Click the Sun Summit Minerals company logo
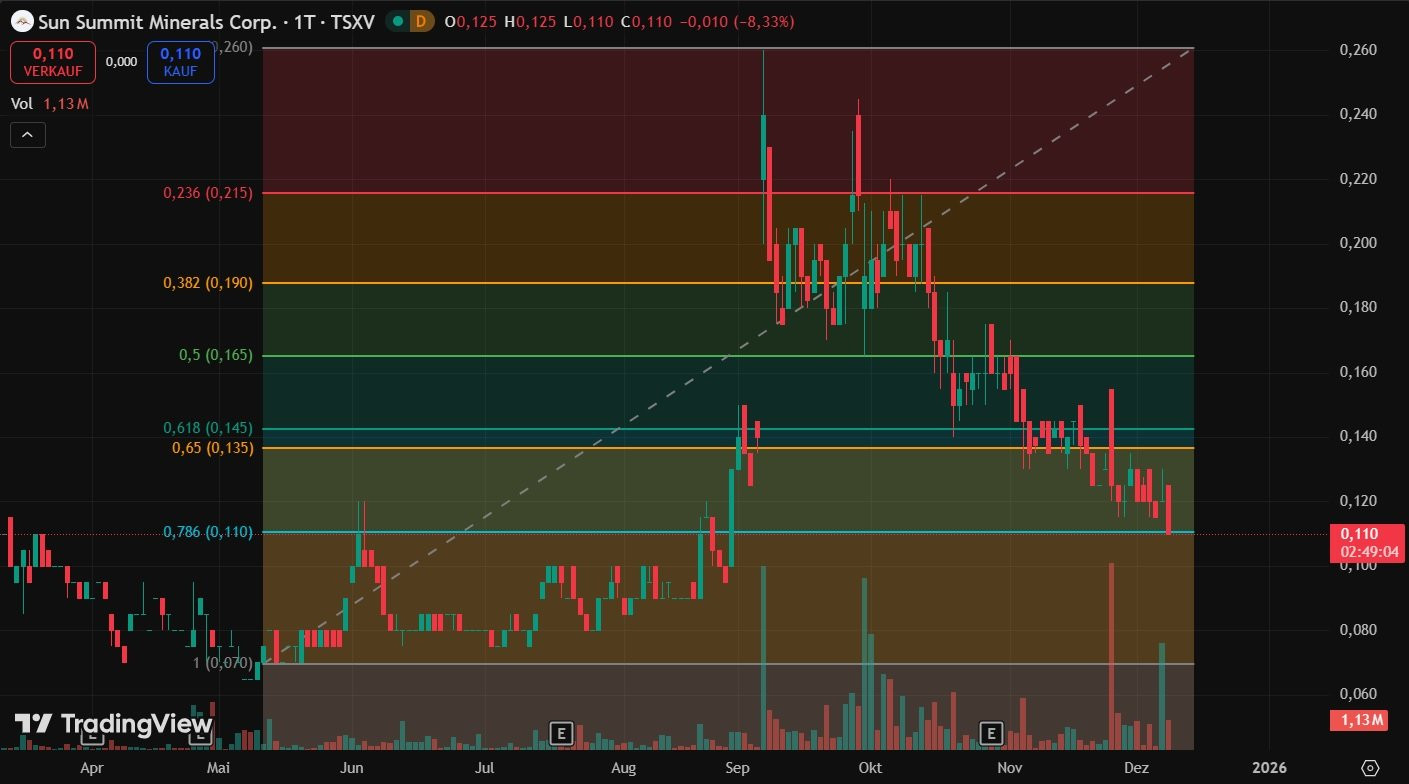 [21, 20]
